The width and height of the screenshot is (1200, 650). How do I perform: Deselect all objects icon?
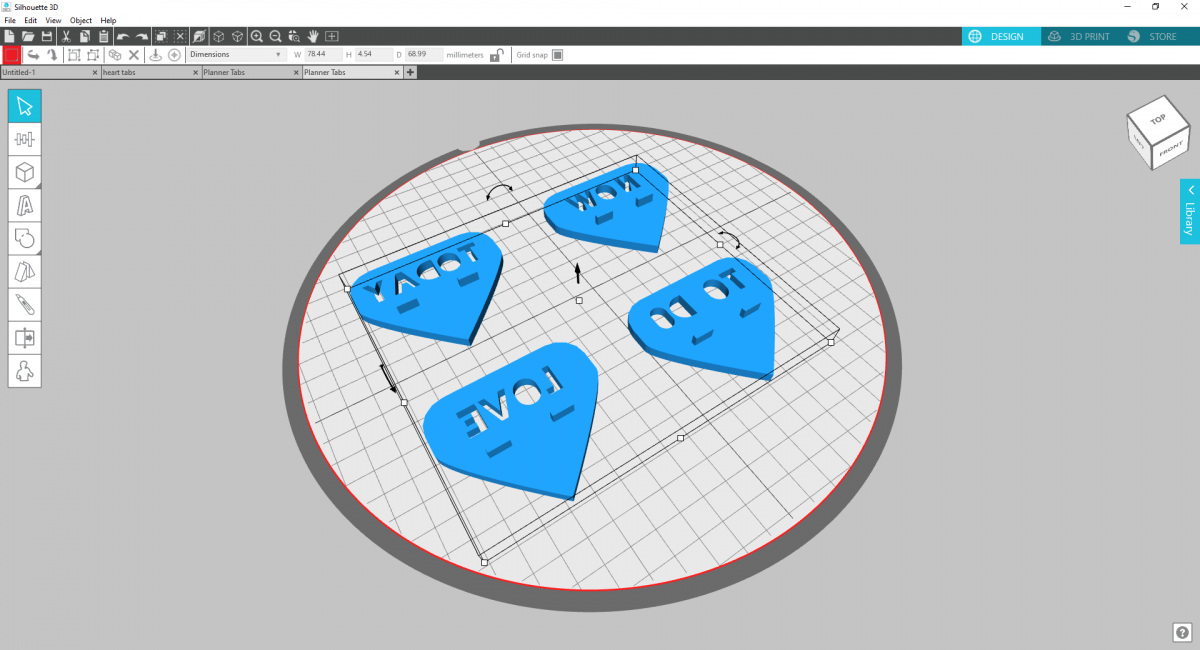click(x=180, y=36)
